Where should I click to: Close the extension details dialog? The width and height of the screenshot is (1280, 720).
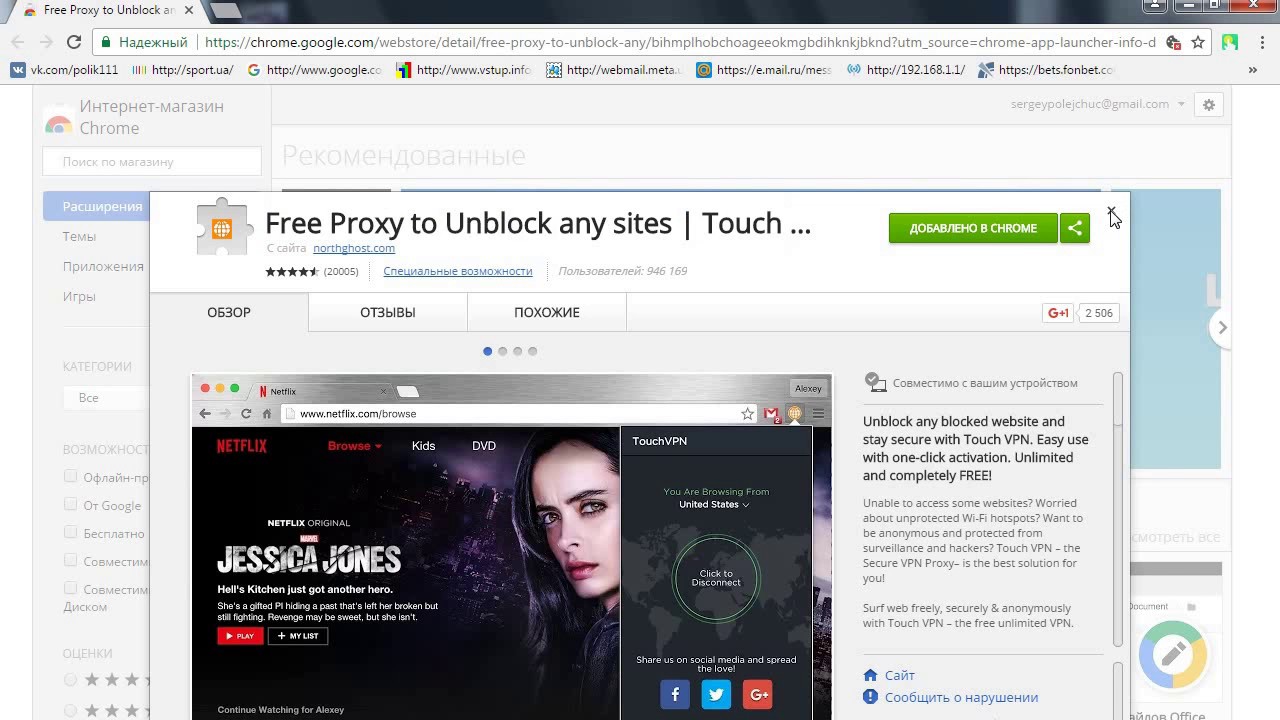coord(1111,212)
